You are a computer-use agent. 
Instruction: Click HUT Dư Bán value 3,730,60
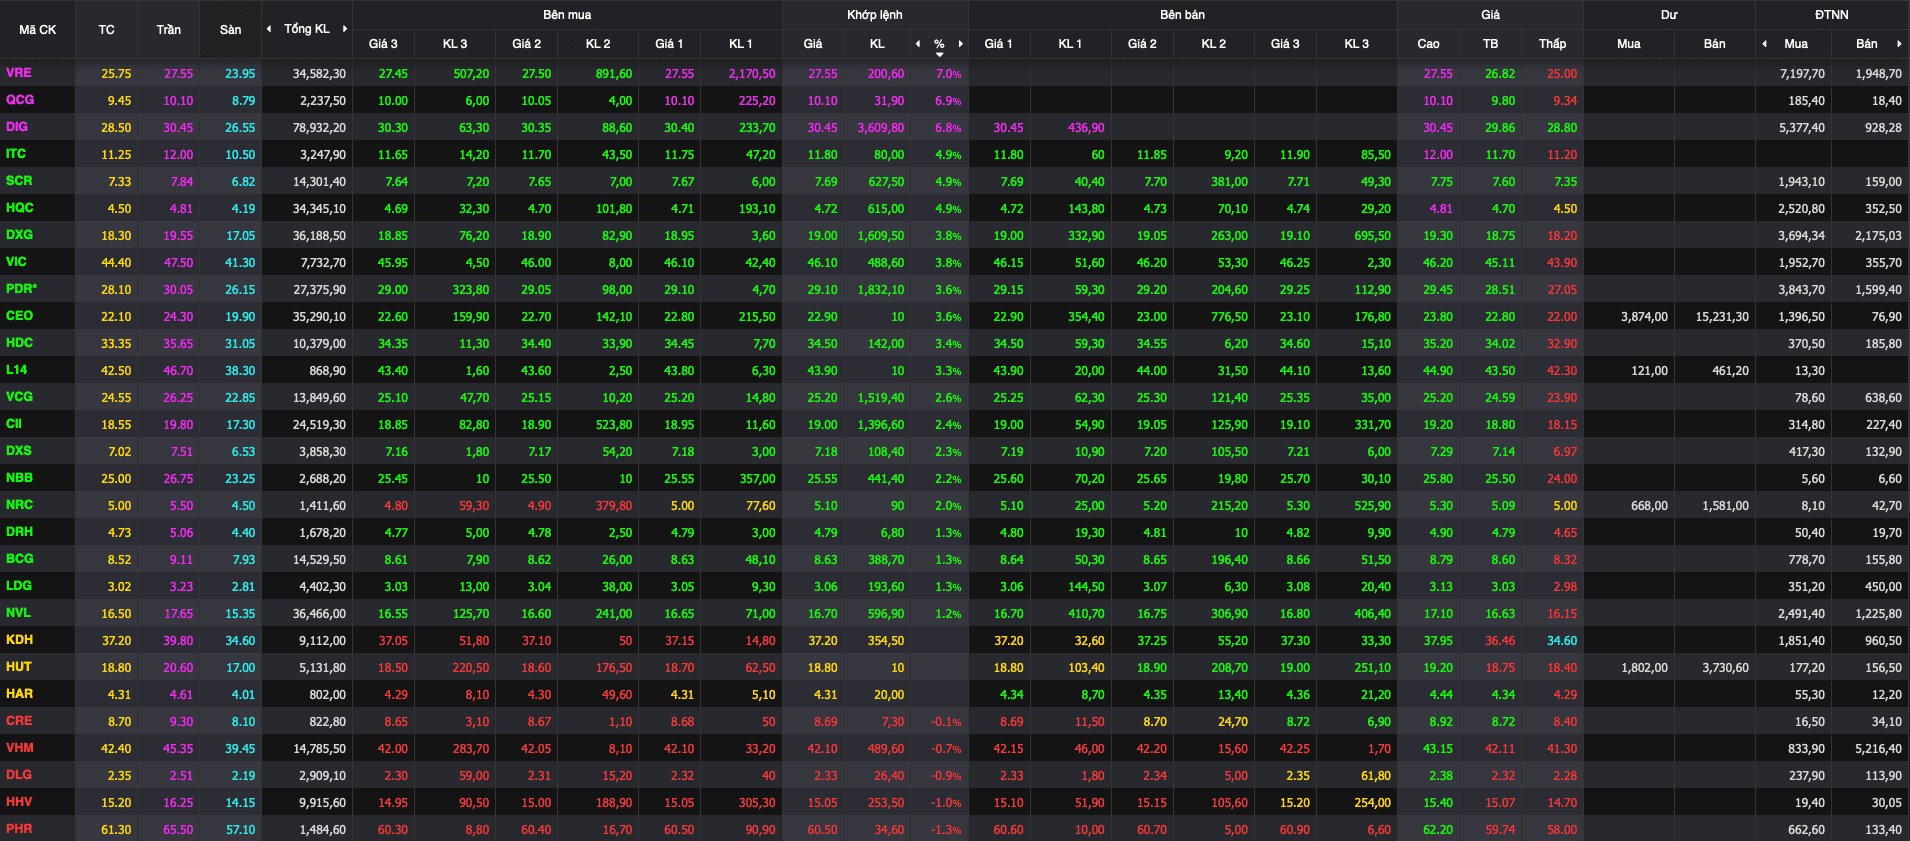pyautogui.click(x=1725, y=668)
